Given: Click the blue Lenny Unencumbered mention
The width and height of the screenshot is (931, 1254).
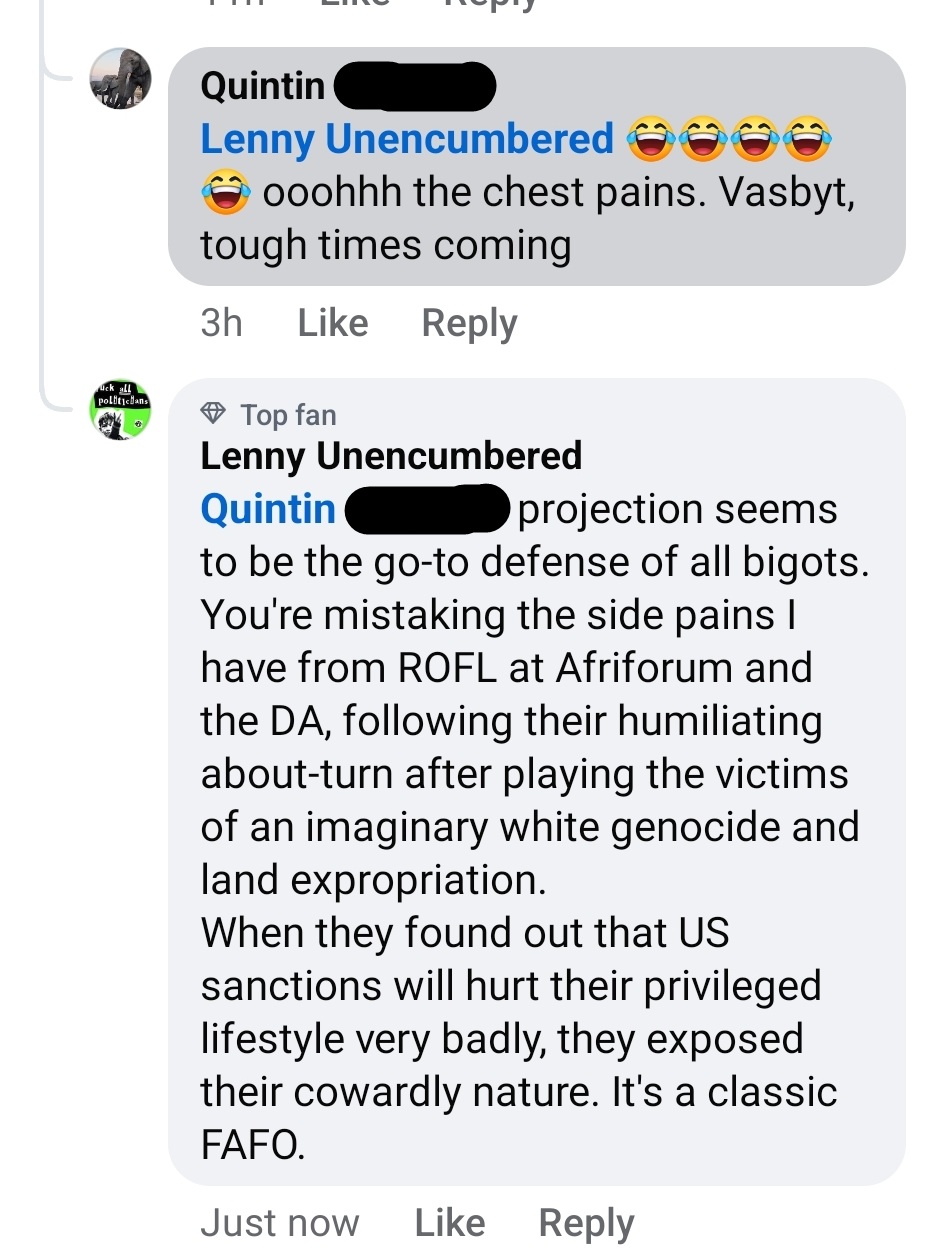Looking at the screenshot, I should click(407, 139).
